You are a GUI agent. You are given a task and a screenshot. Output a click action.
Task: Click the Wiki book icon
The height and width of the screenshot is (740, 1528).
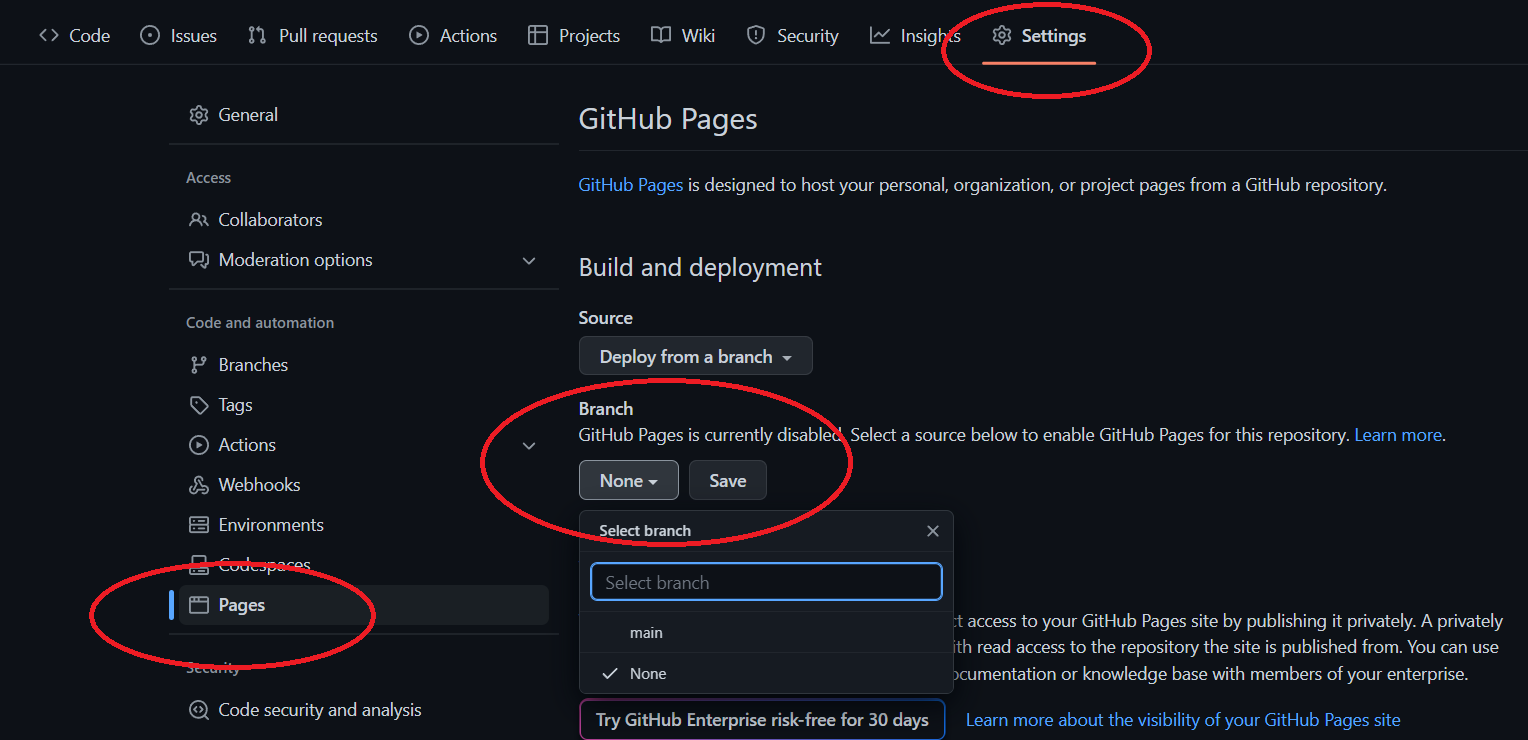(660, 35)
